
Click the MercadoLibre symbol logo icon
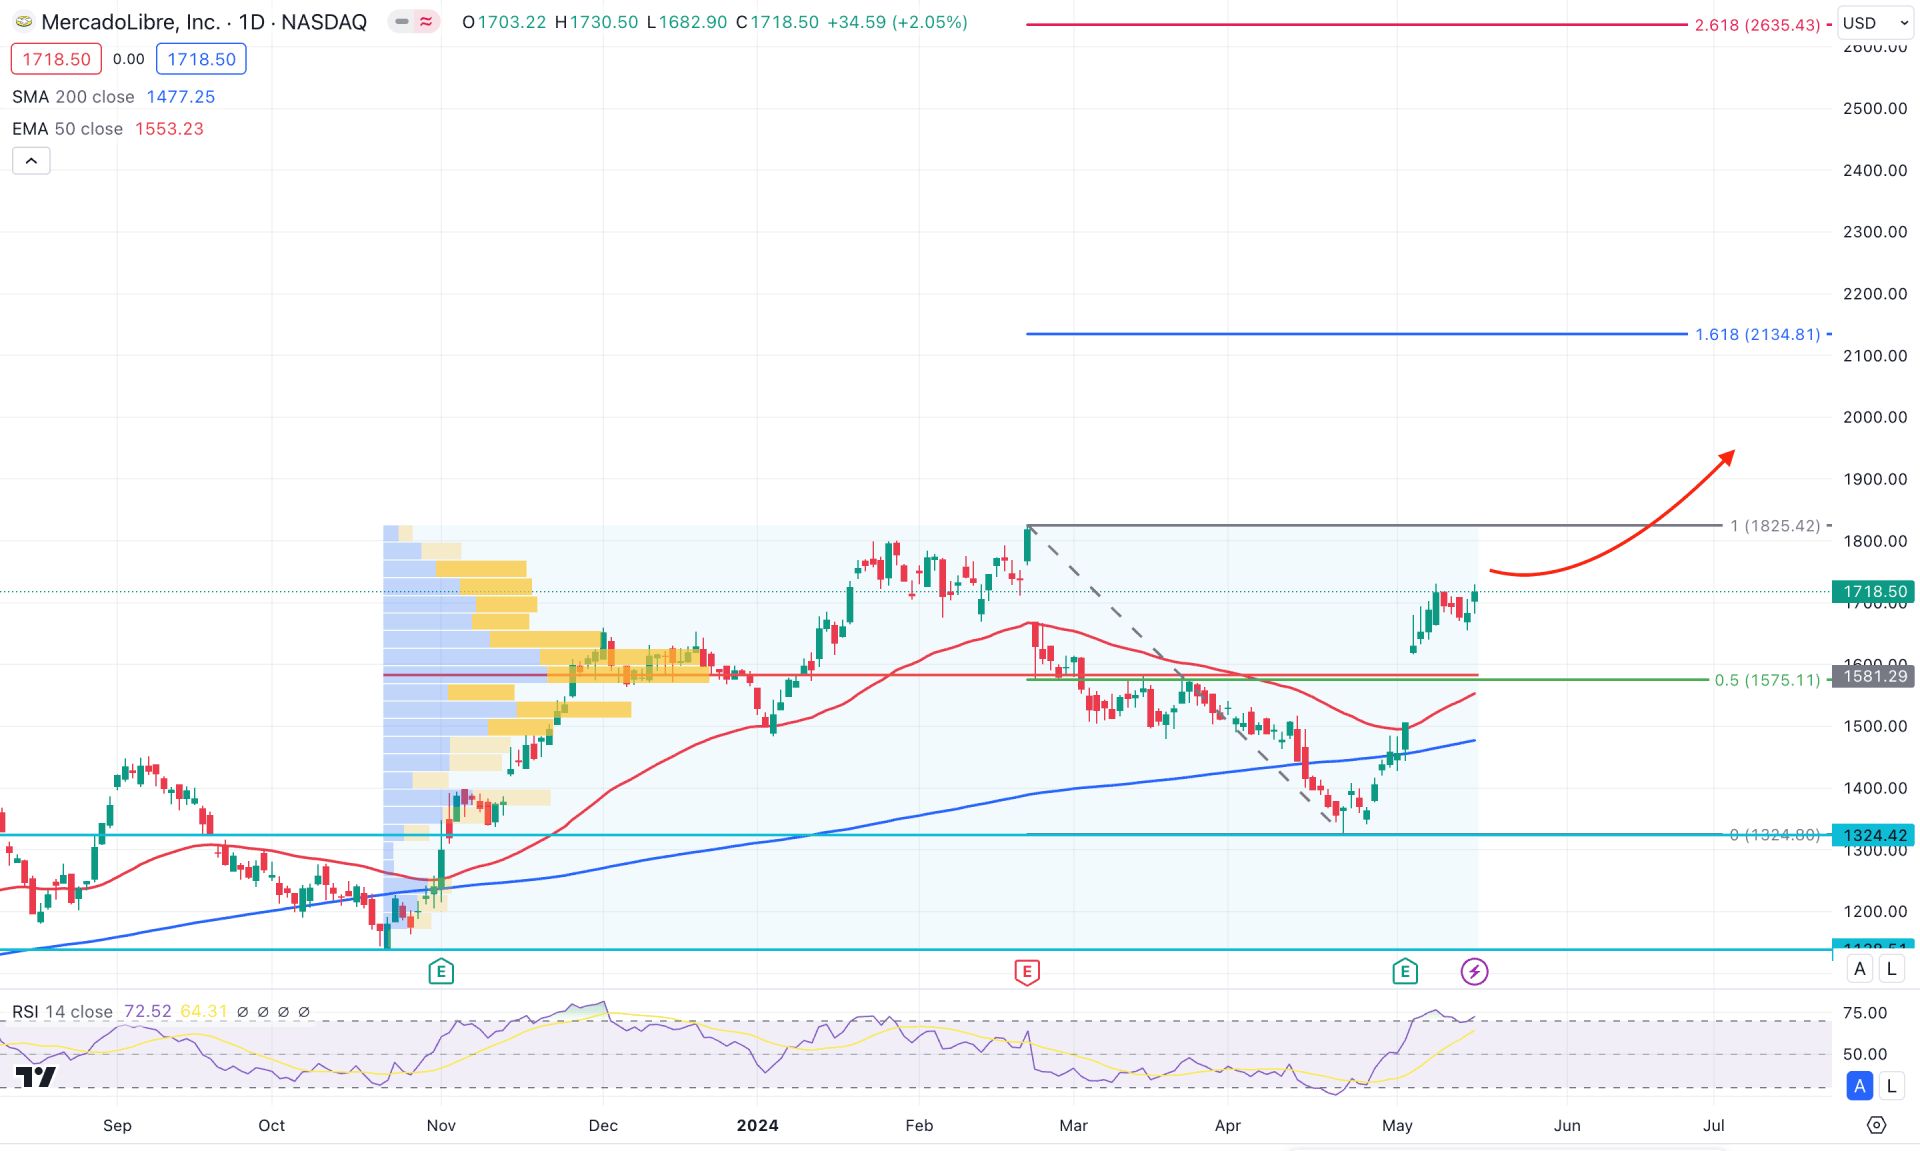coord(23,21)
